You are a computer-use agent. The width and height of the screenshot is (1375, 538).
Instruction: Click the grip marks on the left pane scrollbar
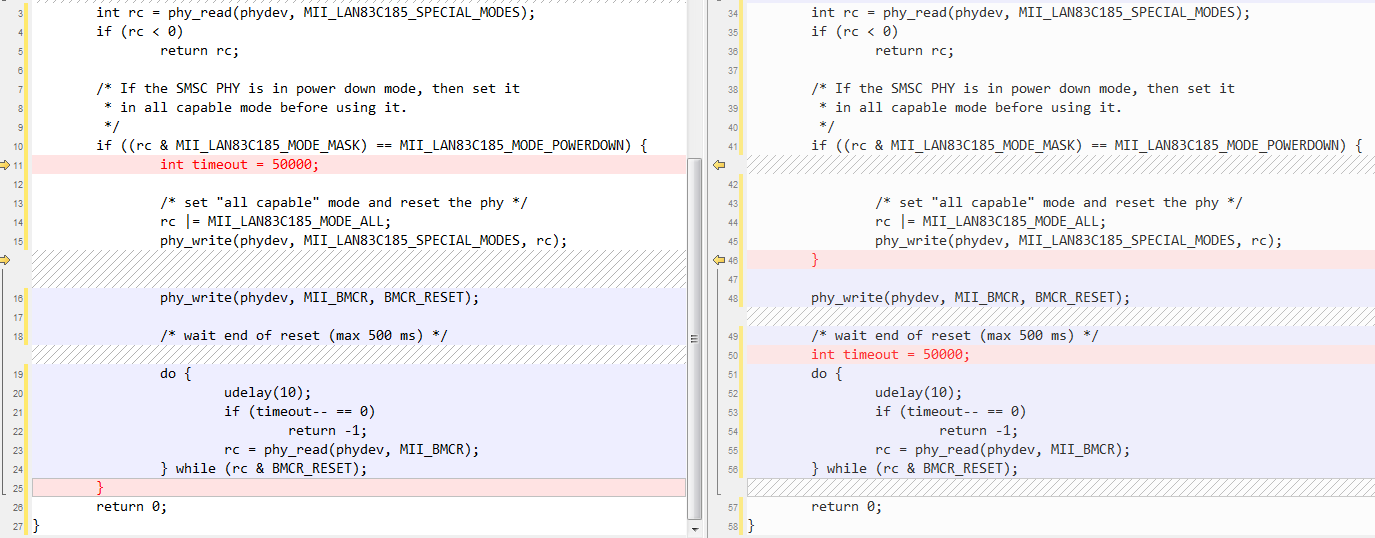click(696, 339)
